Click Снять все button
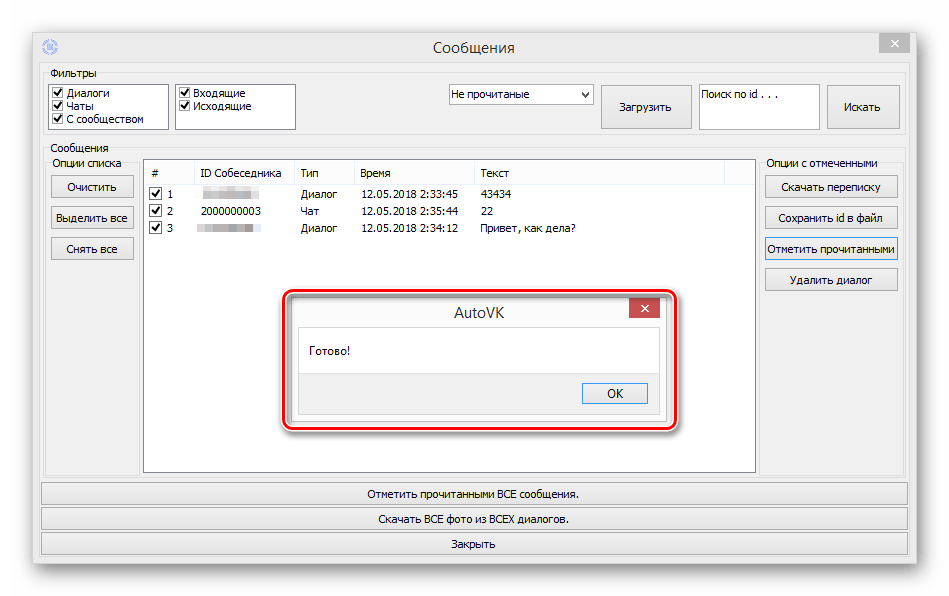949x596 pixels. [92, 249]
